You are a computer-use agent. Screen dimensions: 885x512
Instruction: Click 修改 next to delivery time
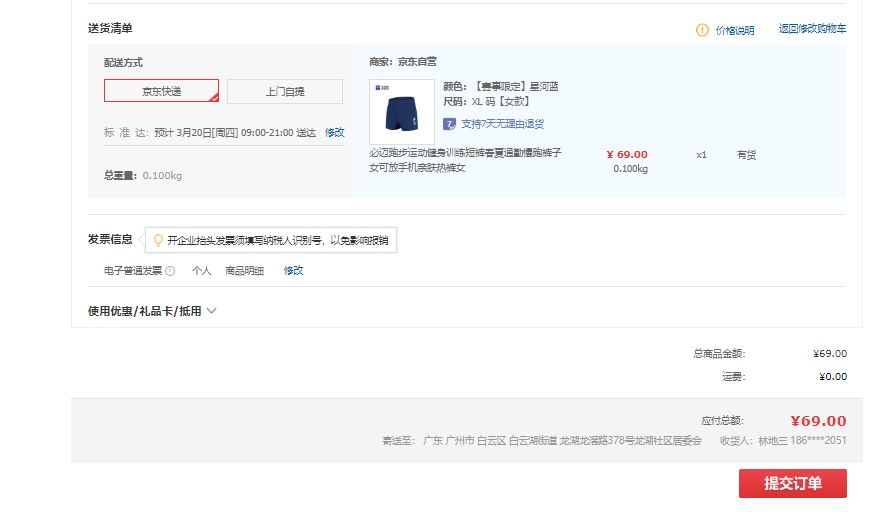[334, 132]
